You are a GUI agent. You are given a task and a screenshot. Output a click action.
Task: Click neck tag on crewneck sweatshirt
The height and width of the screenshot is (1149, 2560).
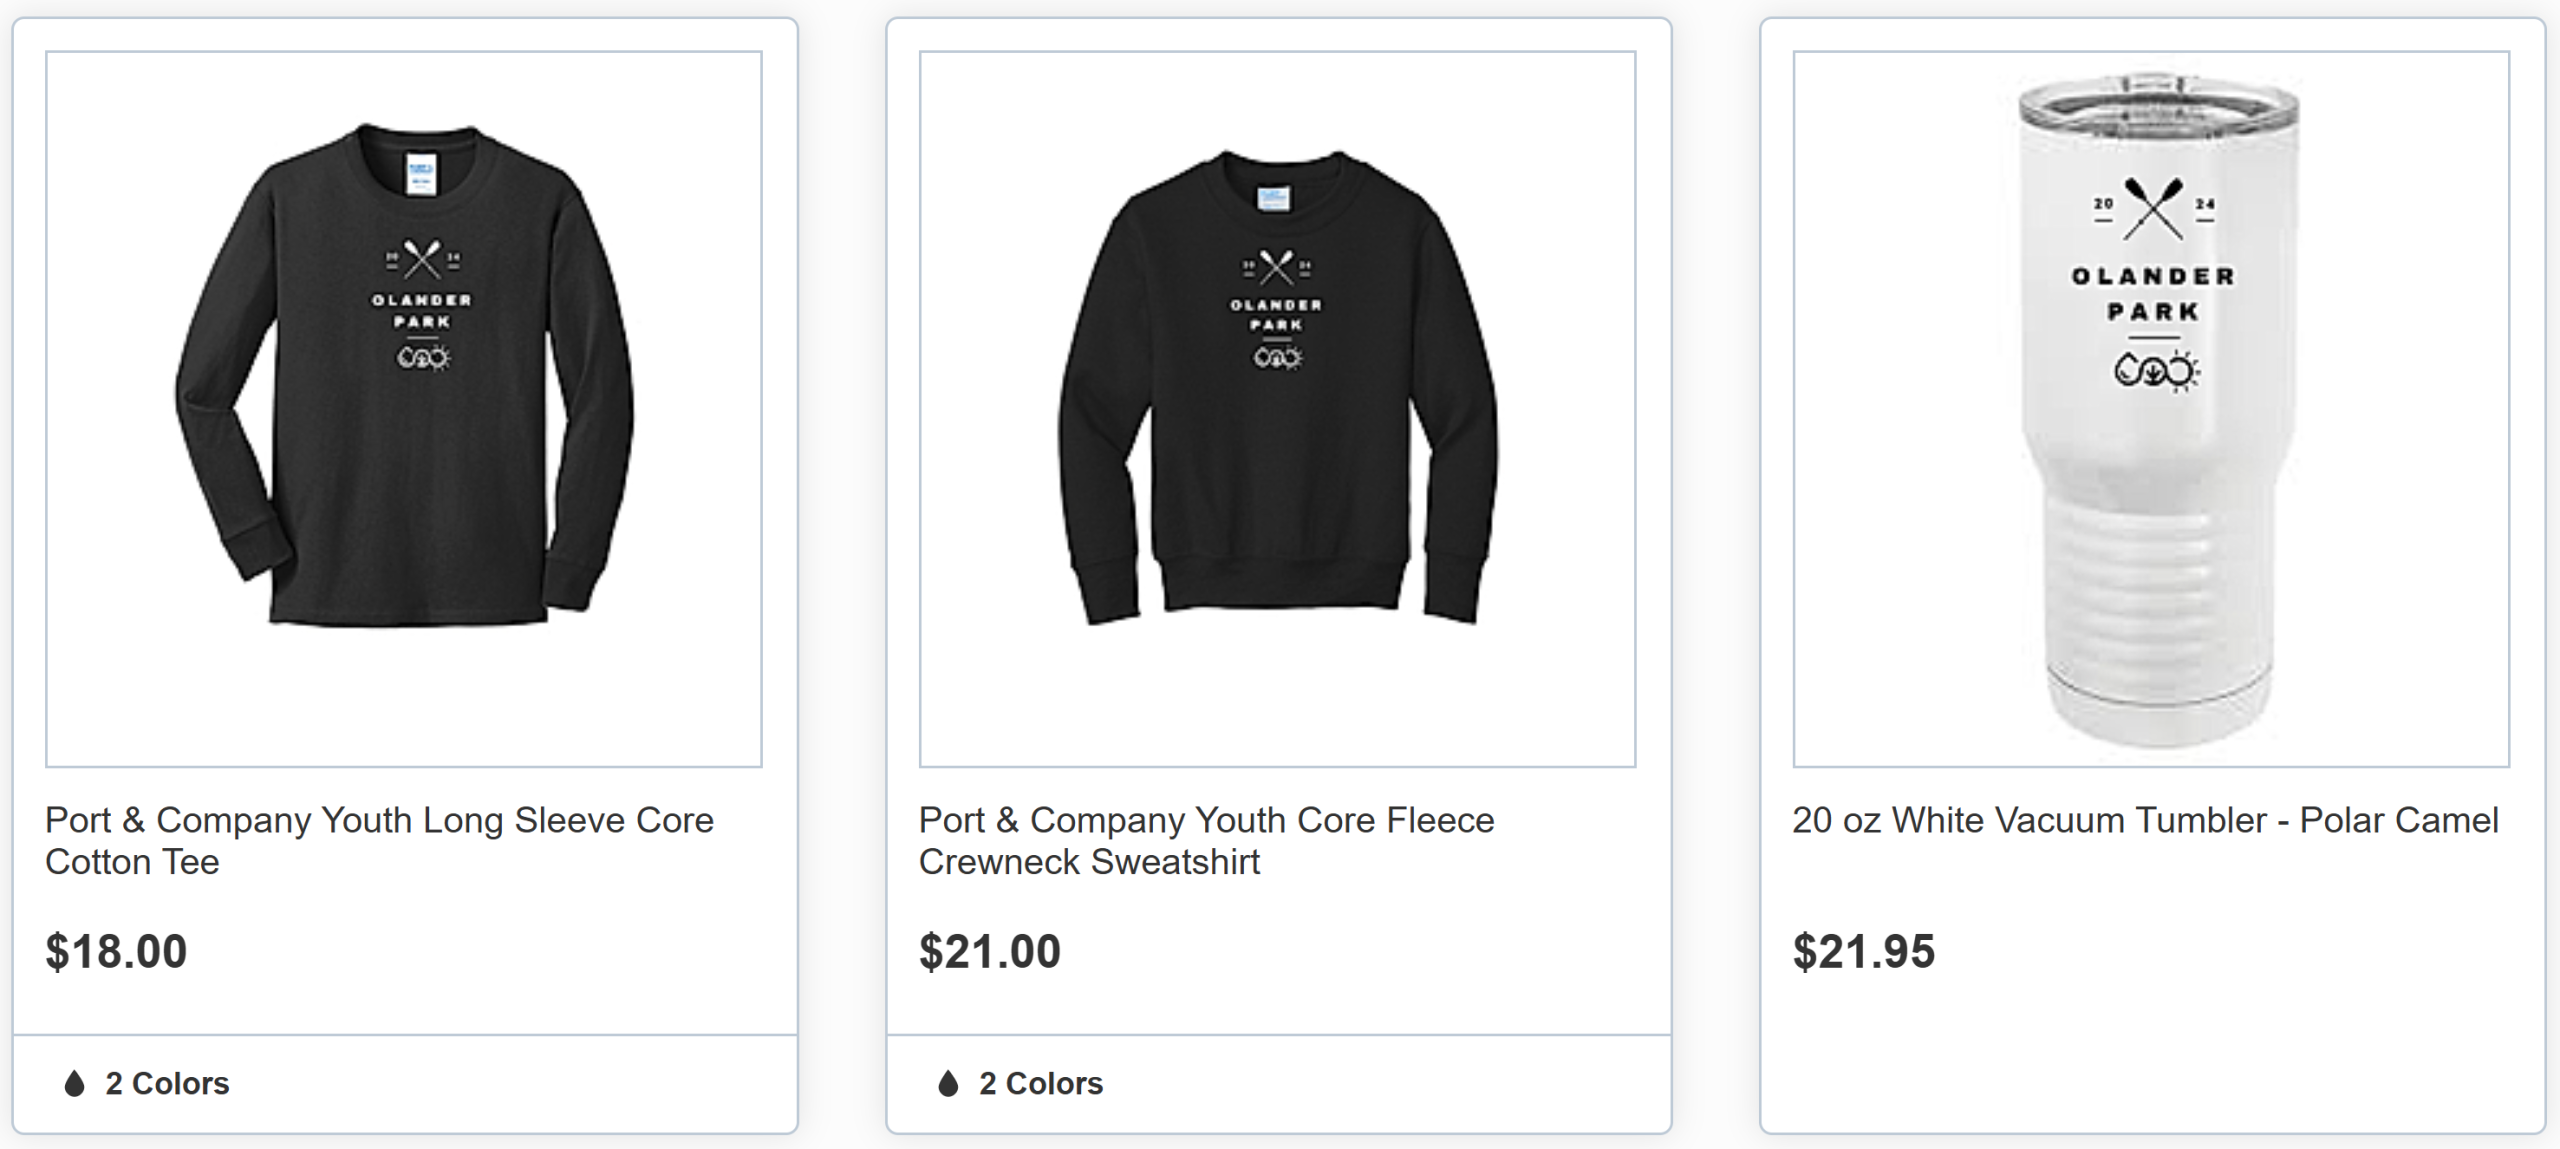tap(1274, 198)
